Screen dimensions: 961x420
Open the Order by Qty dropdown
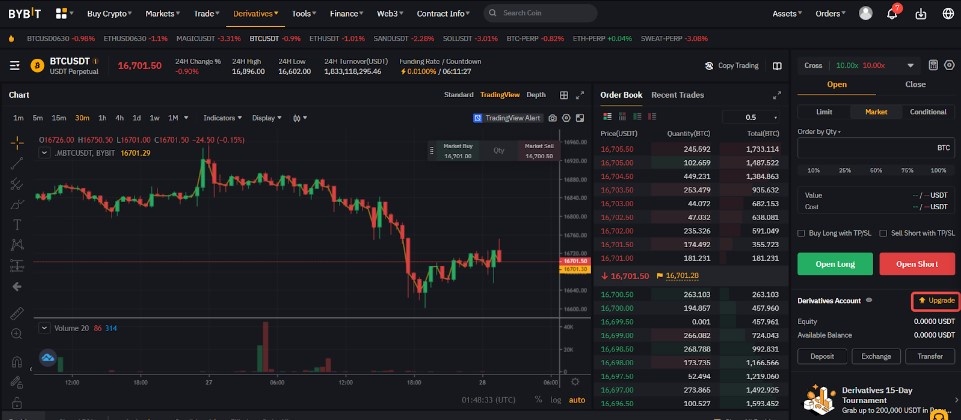(x=819, y=131)
